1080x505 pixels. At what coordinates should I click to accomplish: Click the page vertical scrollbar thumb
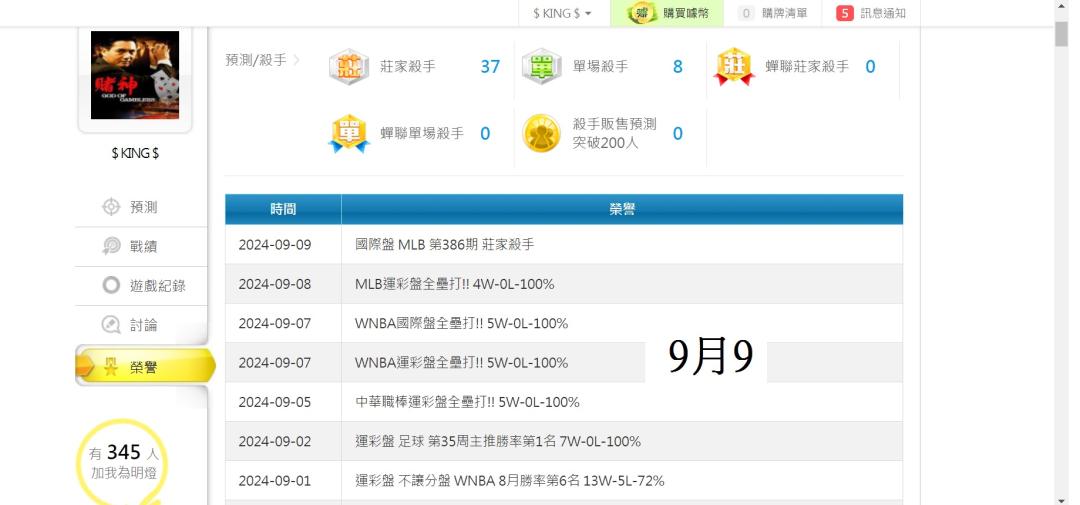pyautogui.click(x=1061, y=34)
